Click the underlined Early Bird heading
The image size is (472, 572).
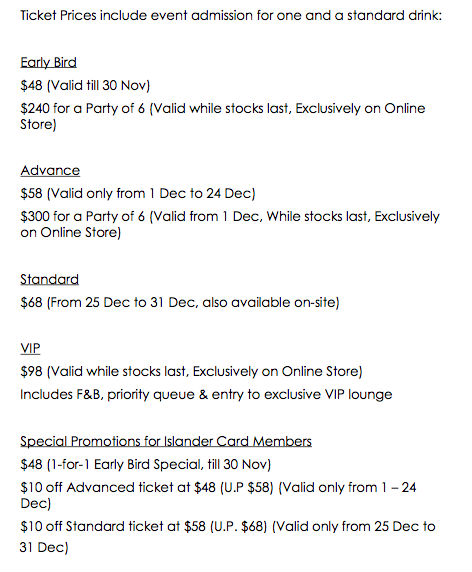[x=49, y=62]
